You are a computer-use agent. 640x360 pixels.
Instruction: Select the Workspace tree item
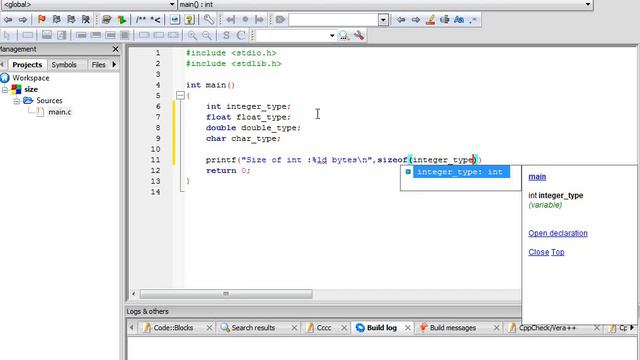click(x=31, y=78)
